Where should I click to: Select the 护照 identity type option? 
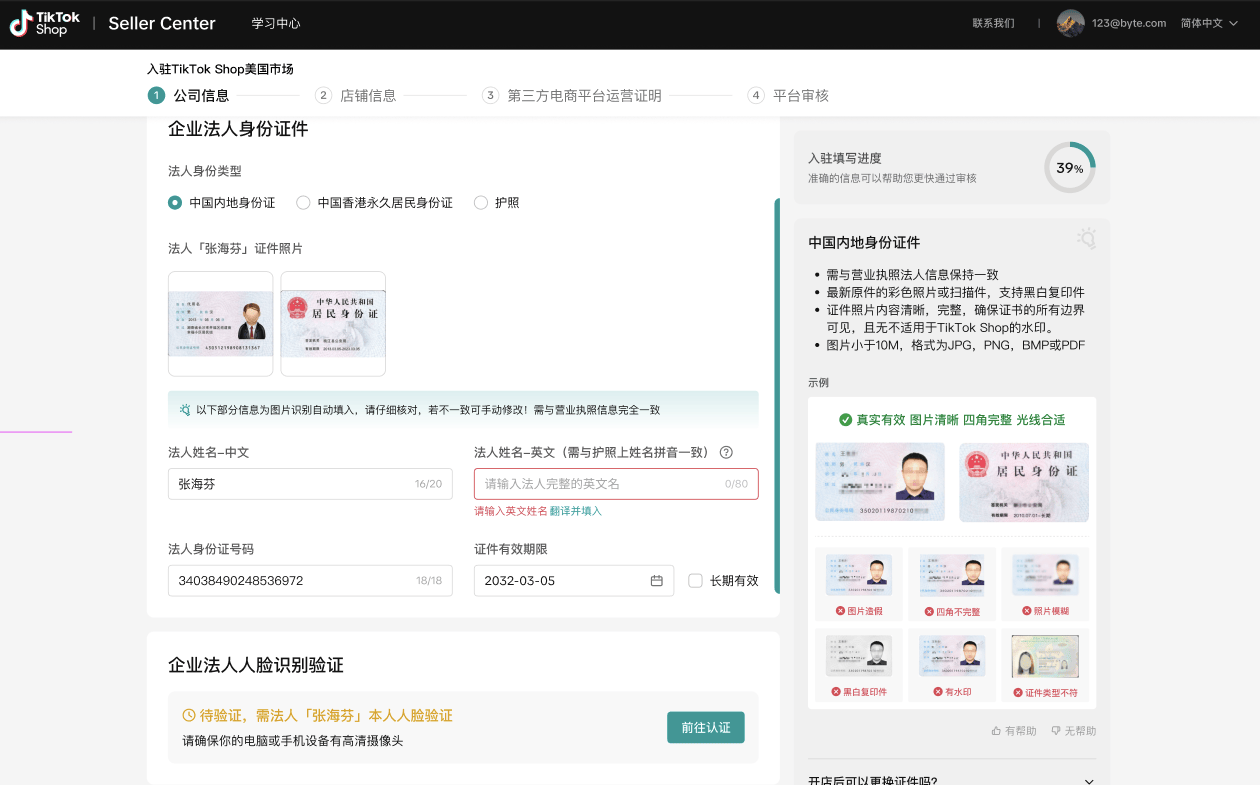coord(479,202)
